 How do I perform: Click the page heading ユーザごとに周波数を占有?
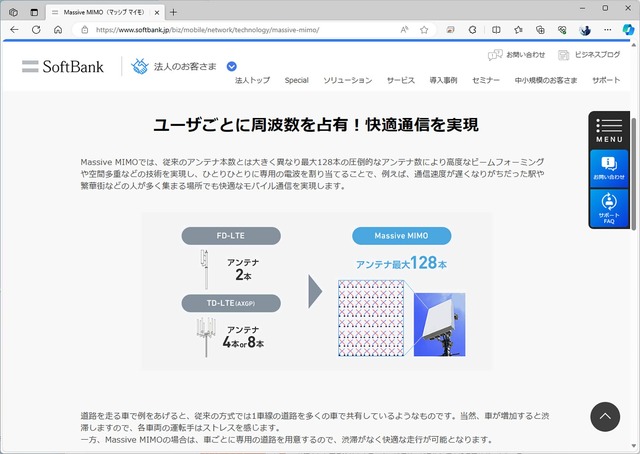[x=316, y=125]
